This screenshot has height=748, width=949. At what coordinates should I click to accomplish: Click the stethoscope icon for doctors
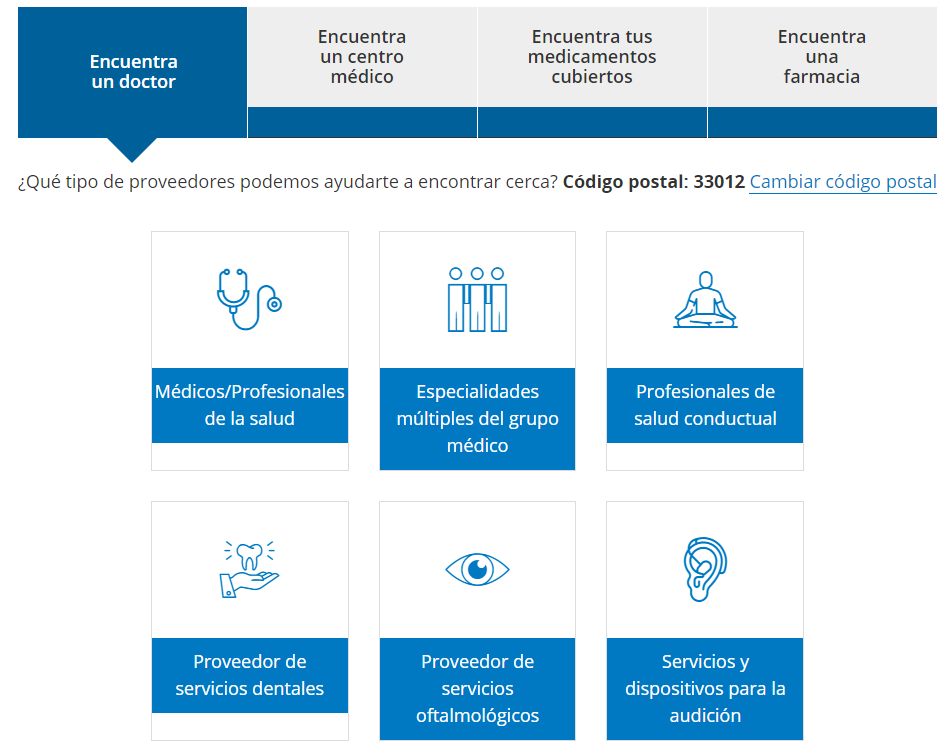[249, 297]
